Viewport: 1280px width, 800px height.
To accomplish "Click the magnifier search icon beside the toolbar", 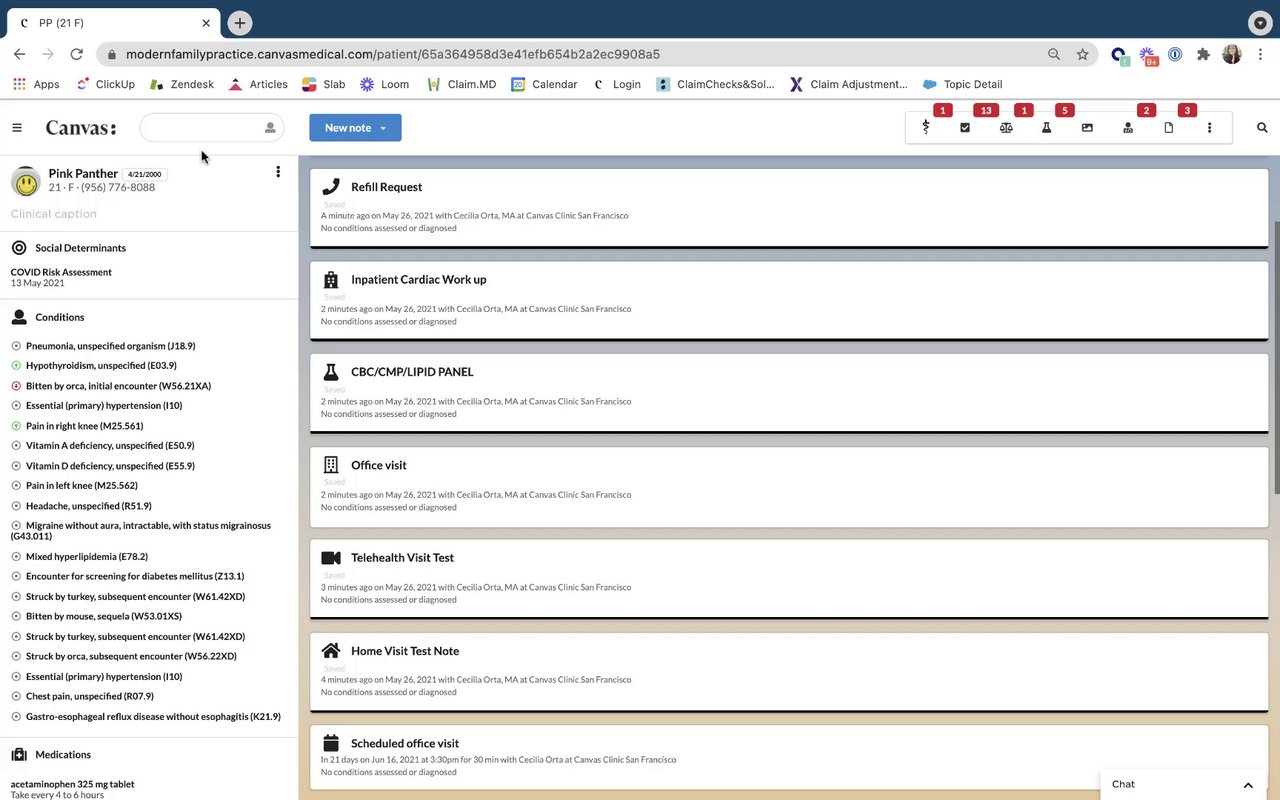I will pyautogui.click(x=1262, y=128).
